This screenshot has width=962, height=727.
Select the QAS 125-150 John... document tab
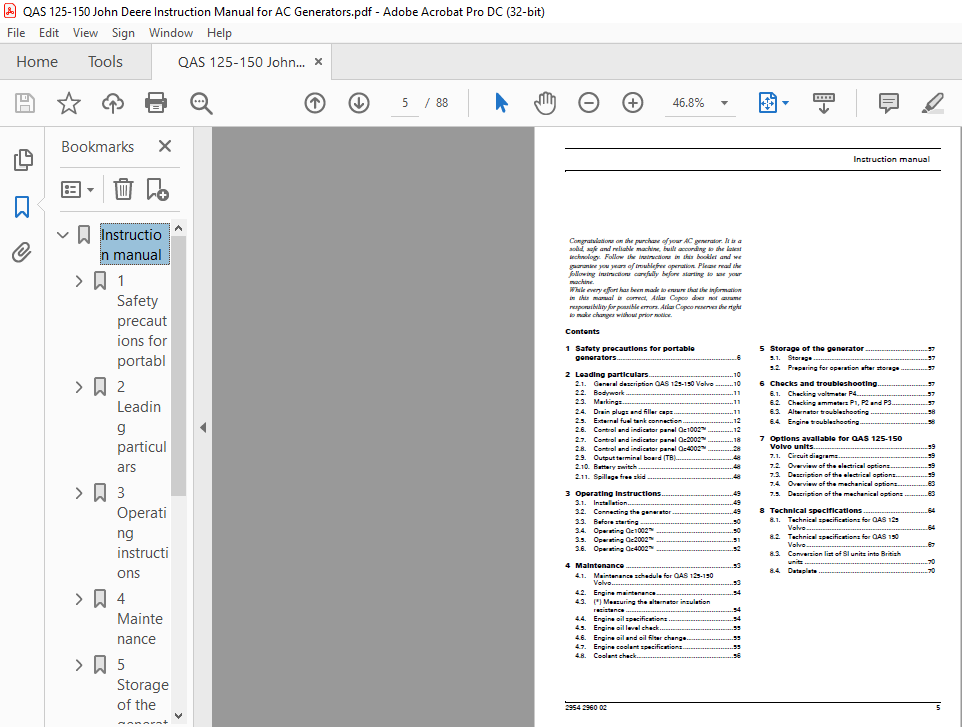241,62
